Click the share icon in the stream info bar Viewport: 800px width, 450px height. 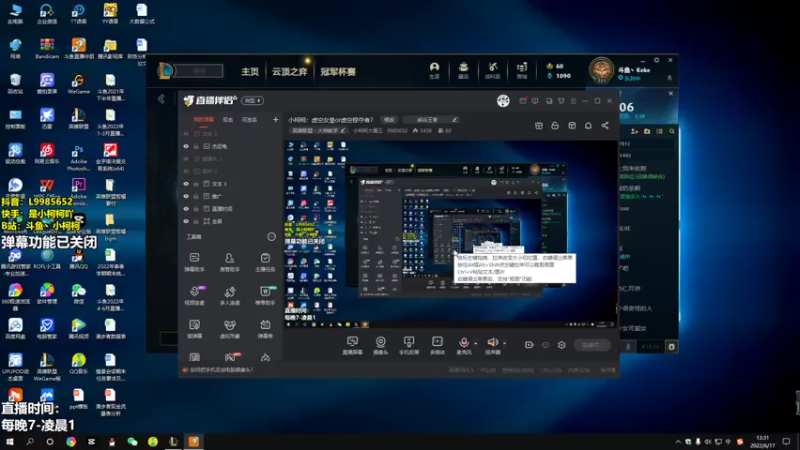605,126
